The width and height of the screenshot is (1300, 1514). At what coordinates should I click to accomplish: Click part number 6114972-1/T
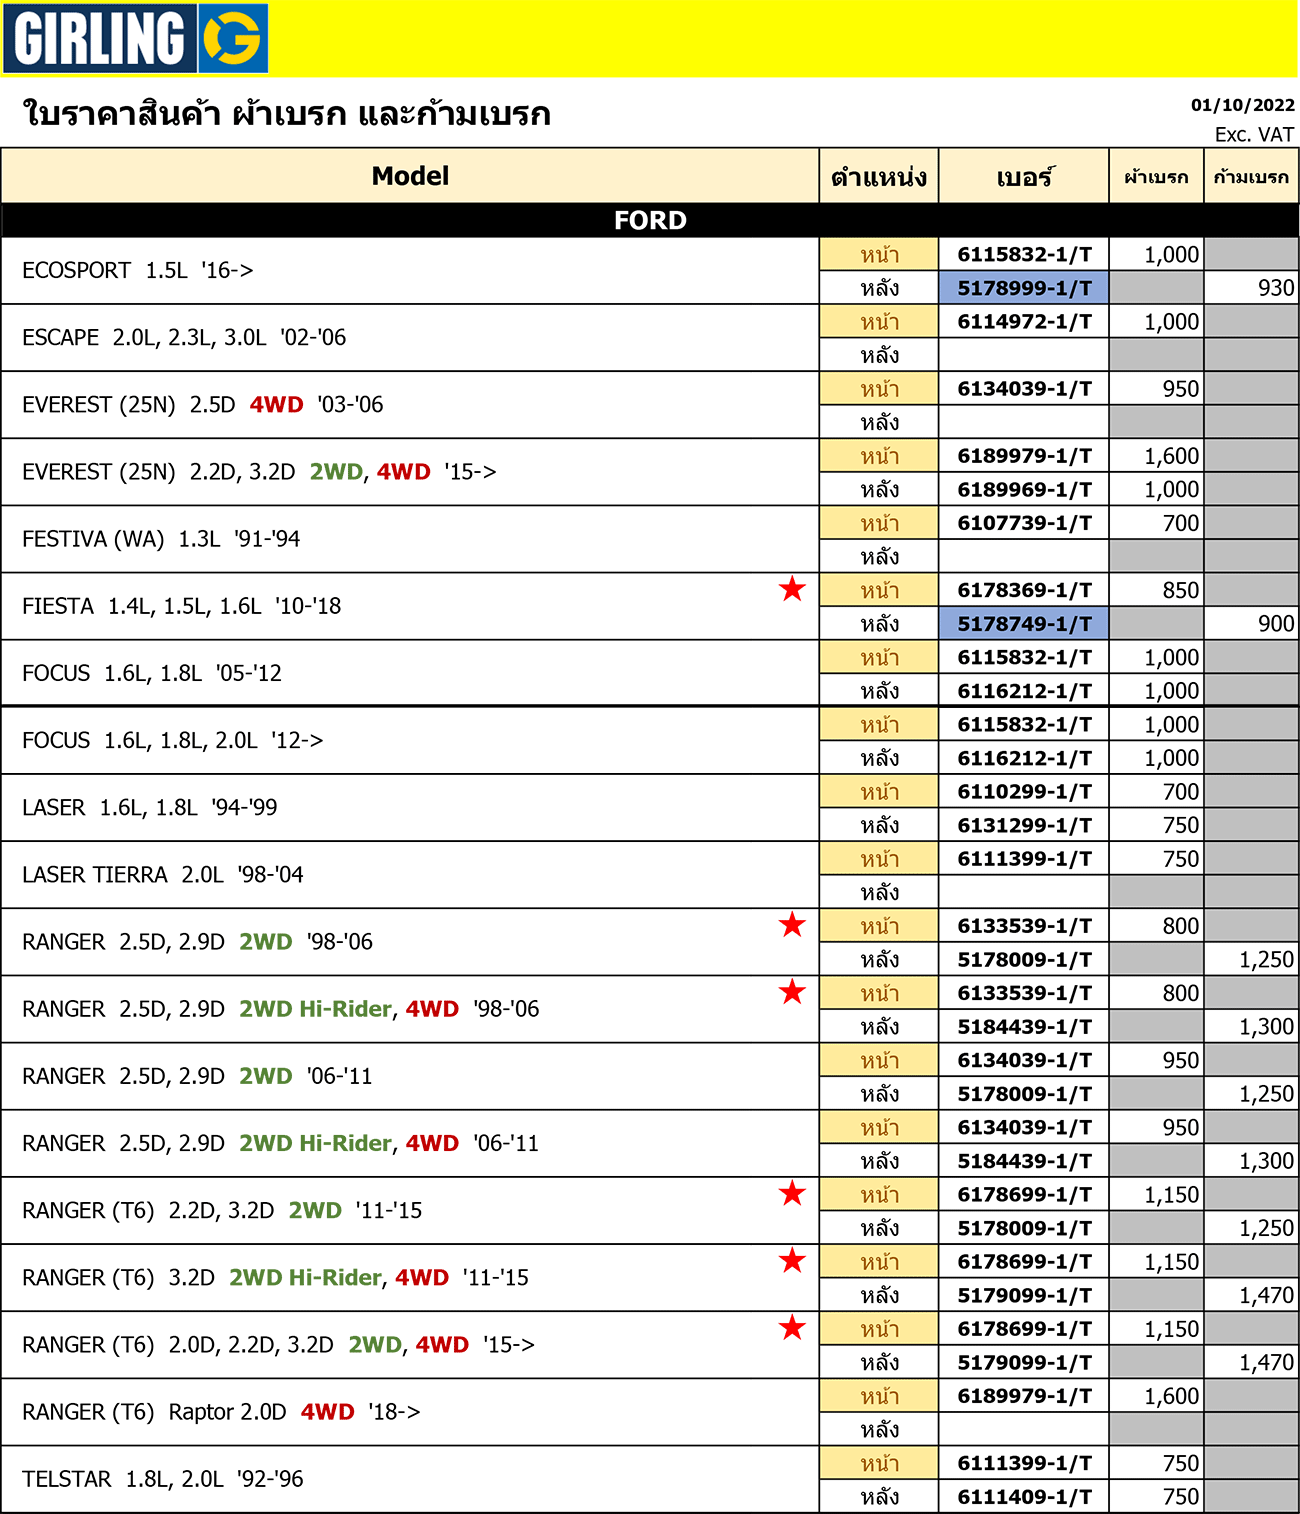[x=1024, y=322]
